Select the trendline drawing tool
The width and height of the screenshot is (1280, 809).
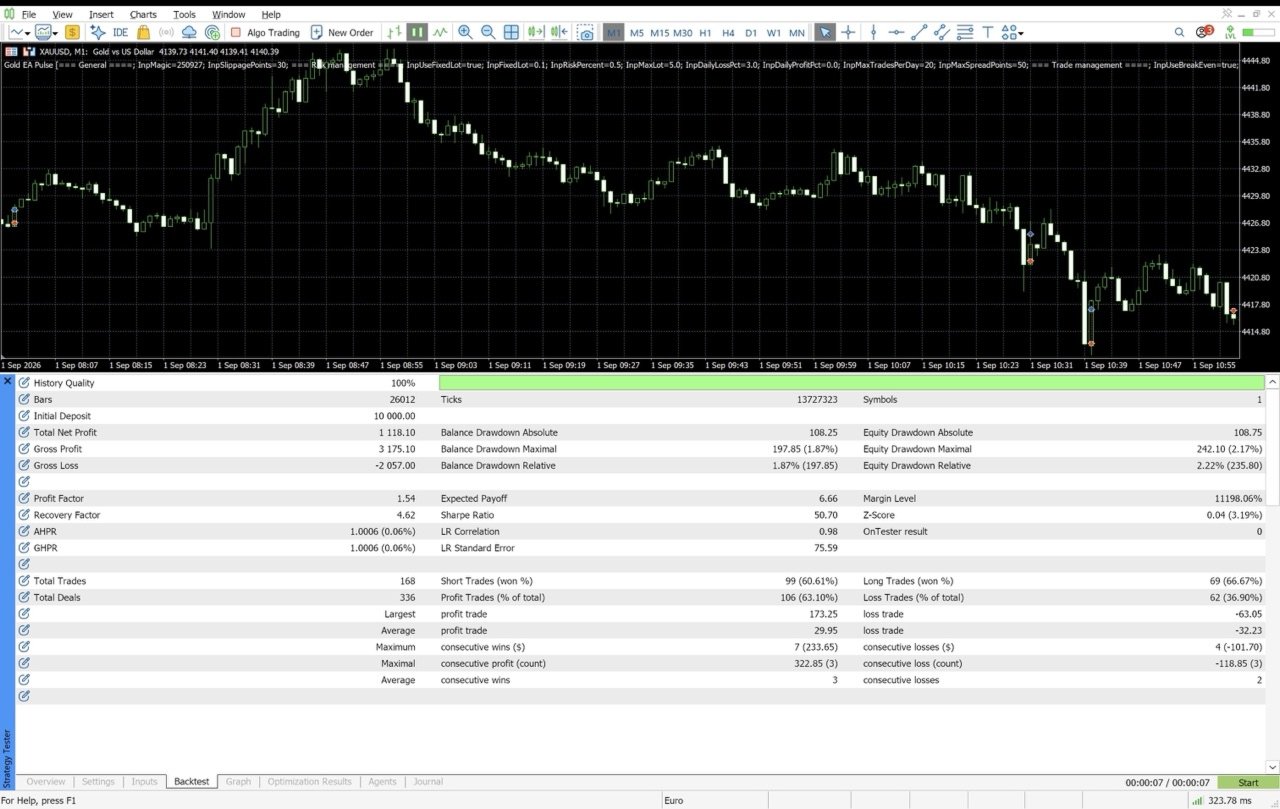[x=919, y=32]
